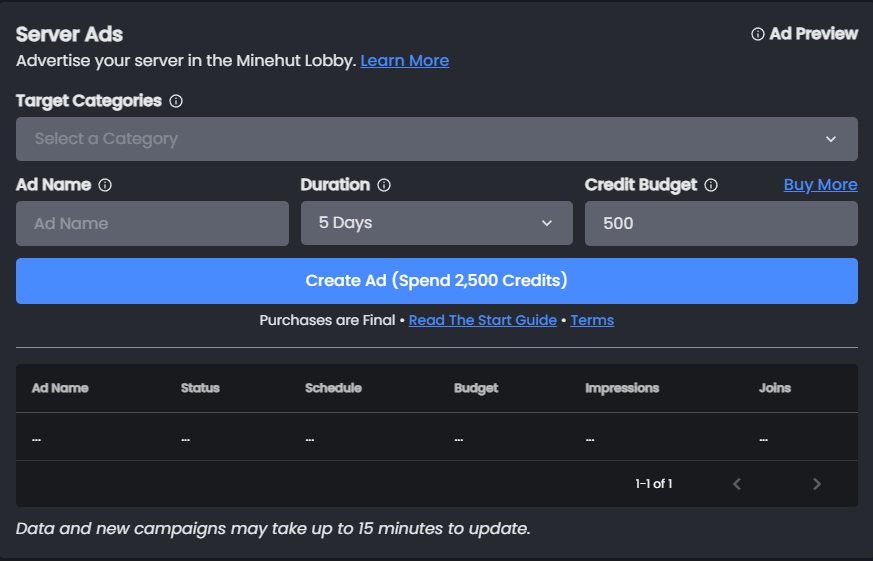Open Read The Start Guide link
873x561 pixels.
[x=482, y=320]
